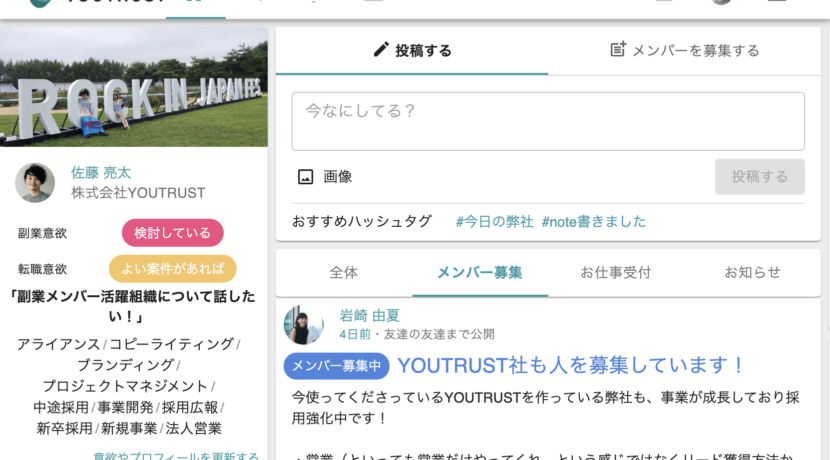The width and height of the screenshot is (830, 460).
Task: Click the ブランディング skill tag
Action: click(125, 365)
